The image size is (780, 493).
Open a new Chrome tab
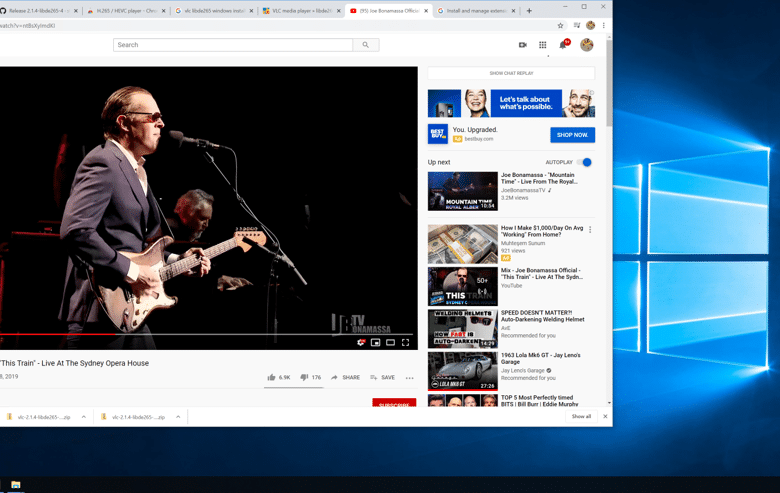529,10
